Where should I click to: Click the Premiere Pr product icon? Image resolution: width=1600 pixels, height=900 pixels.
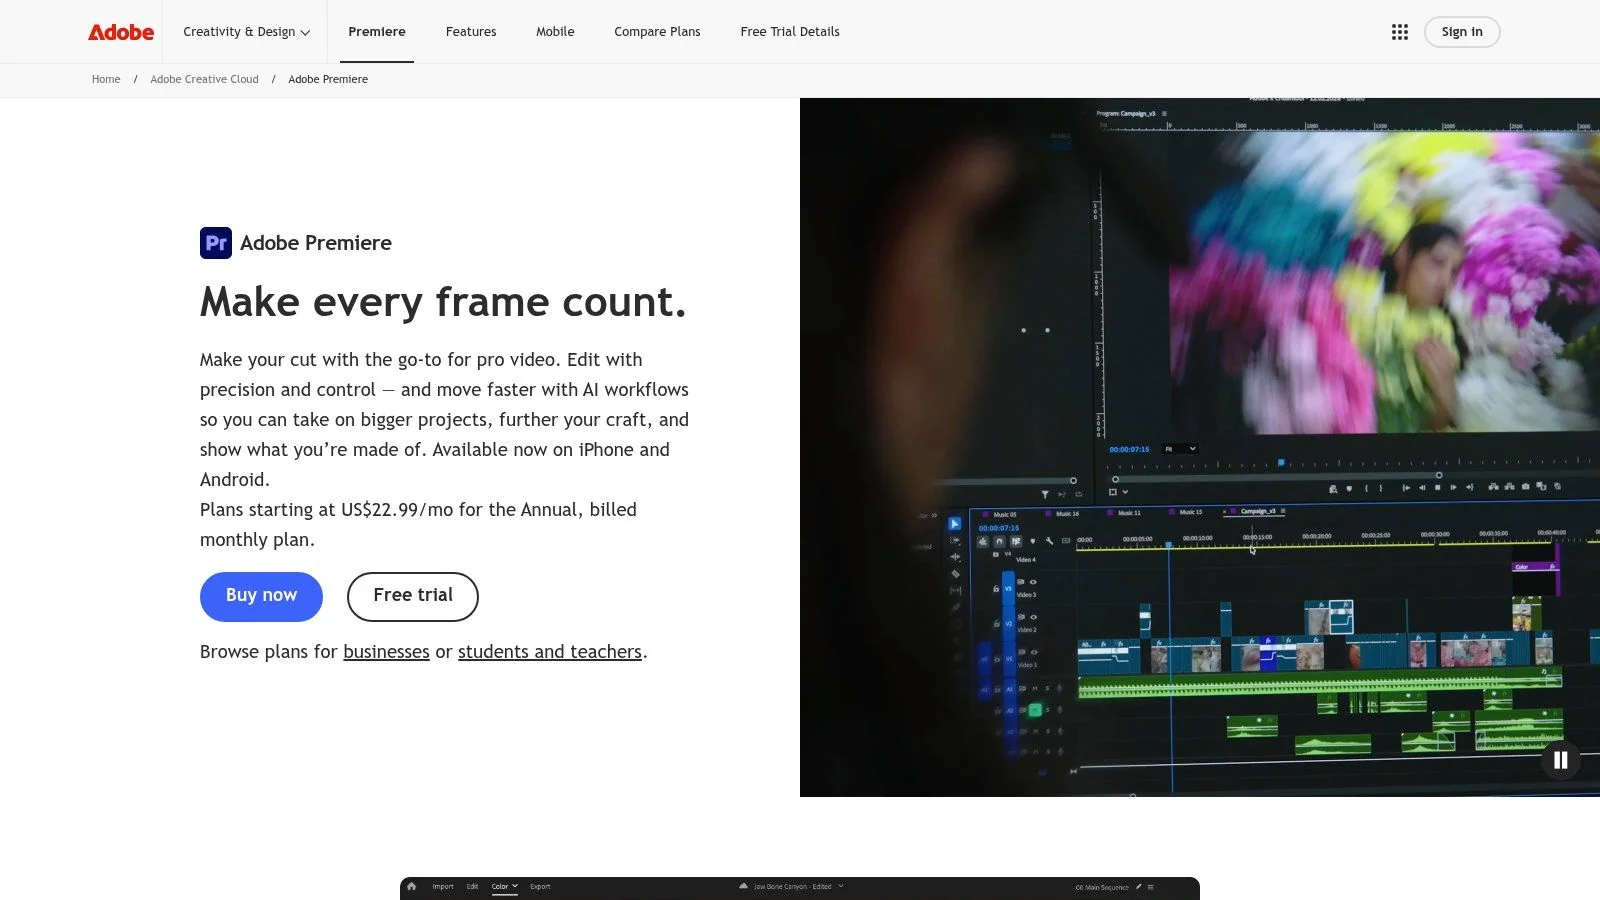pyautogui.click(x=216, y=243)
